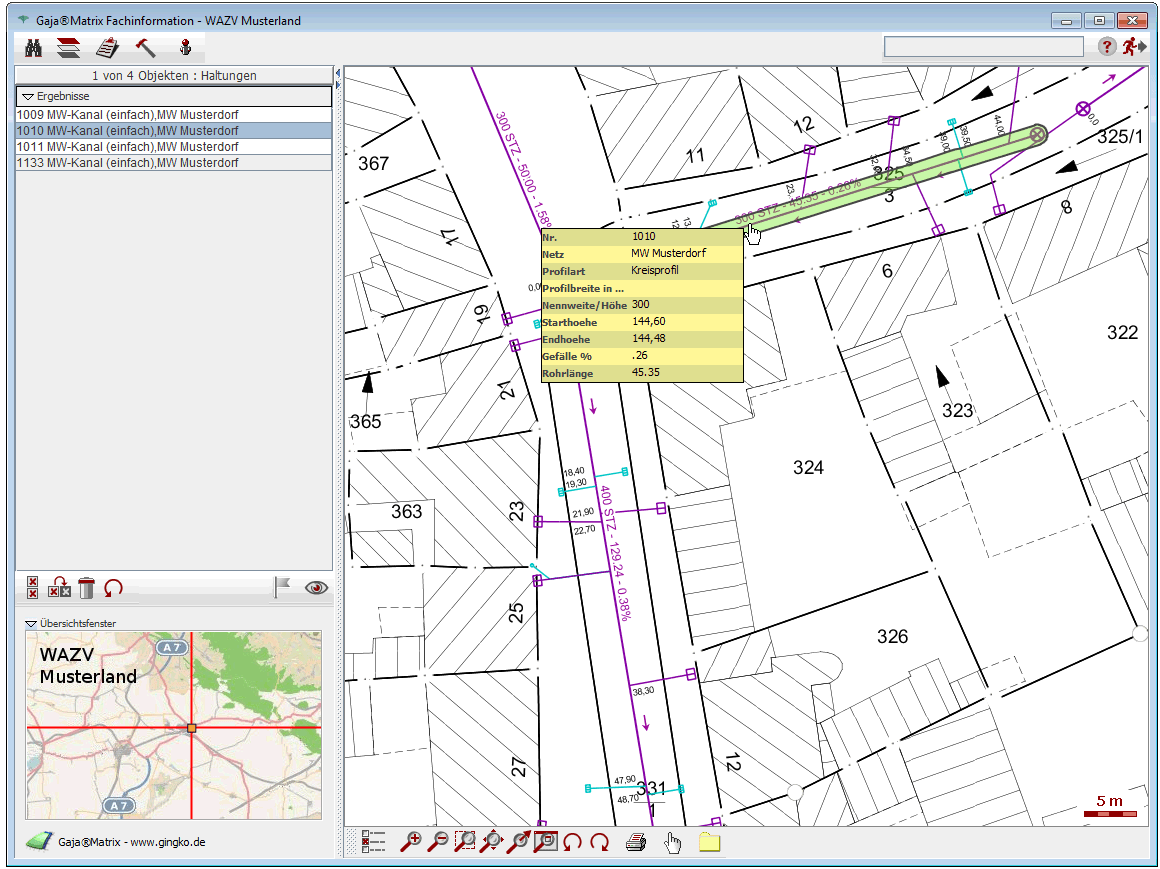Activate the zoom-to-rectangle selection tool

(x=465, y=842)
